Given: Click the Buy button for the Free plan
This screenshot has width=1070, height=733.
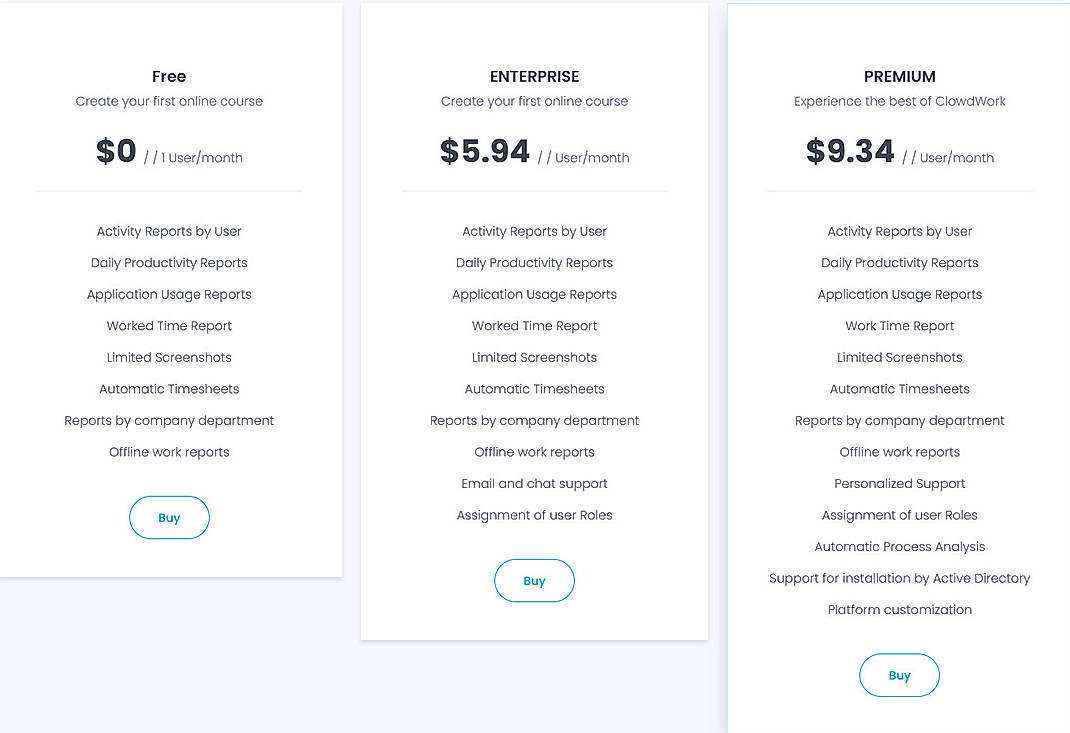Looking at the screenshot, I should pyautogui.click(x=169, y=517).
